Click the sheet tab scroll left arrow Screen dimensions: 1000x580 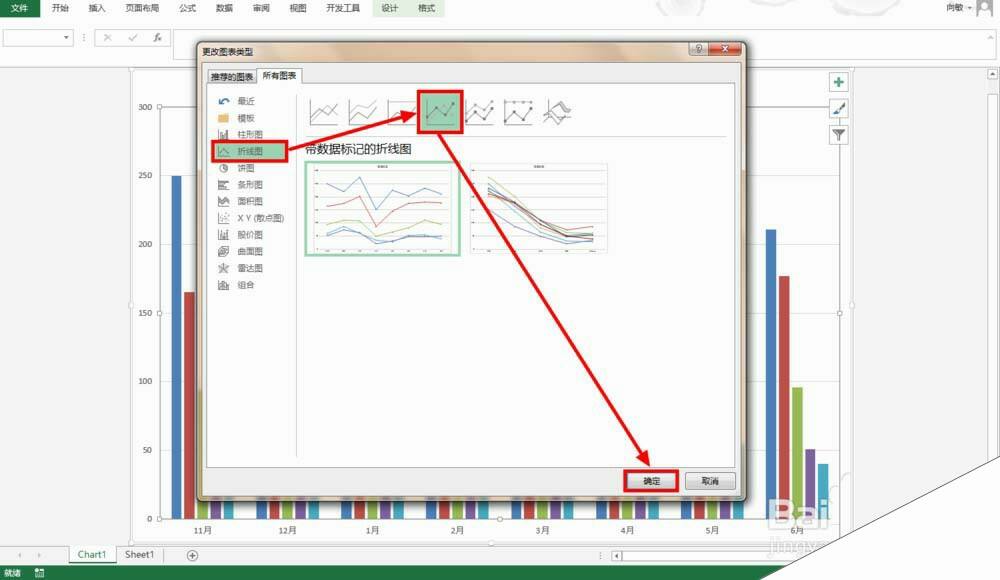point(20,555)
